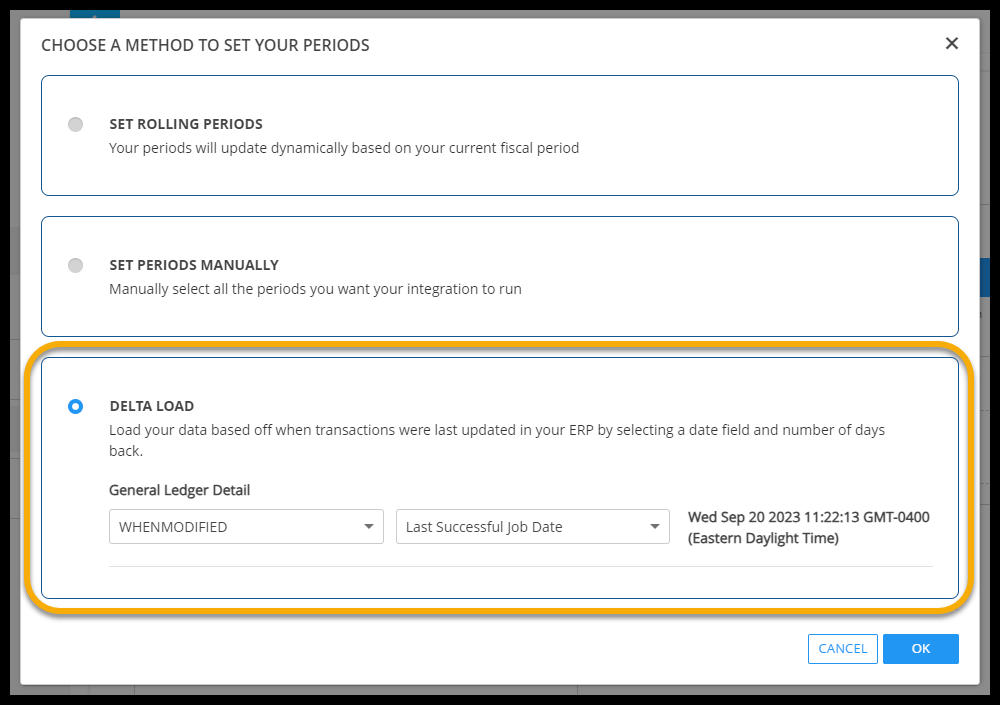Click the General Ledger Detail label
The width and height of the screenshot is (1000, 705).
coord(180,491)
